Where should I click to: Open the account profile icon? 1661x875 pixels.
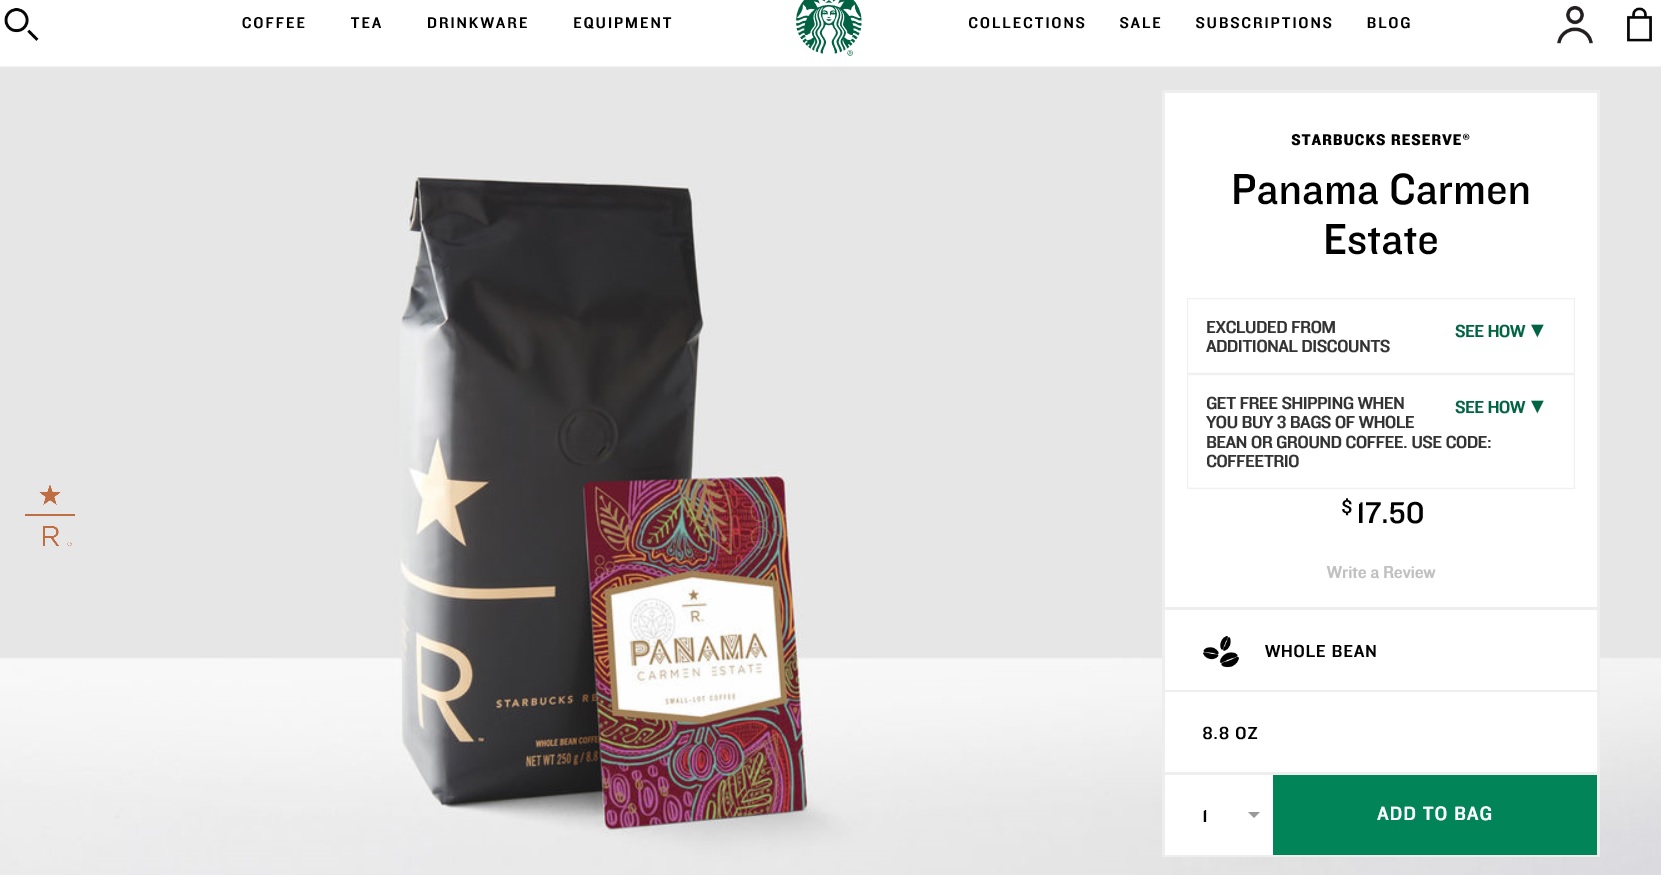pos(1574,25)
